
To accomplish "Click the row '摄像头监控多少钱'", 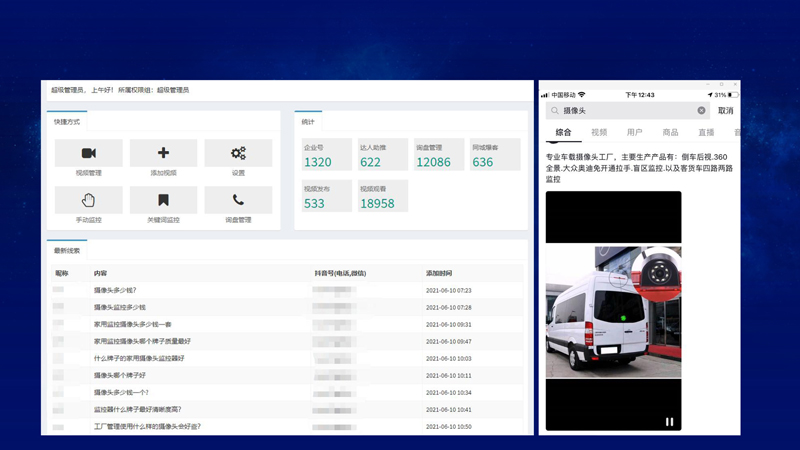I will 120,307.
